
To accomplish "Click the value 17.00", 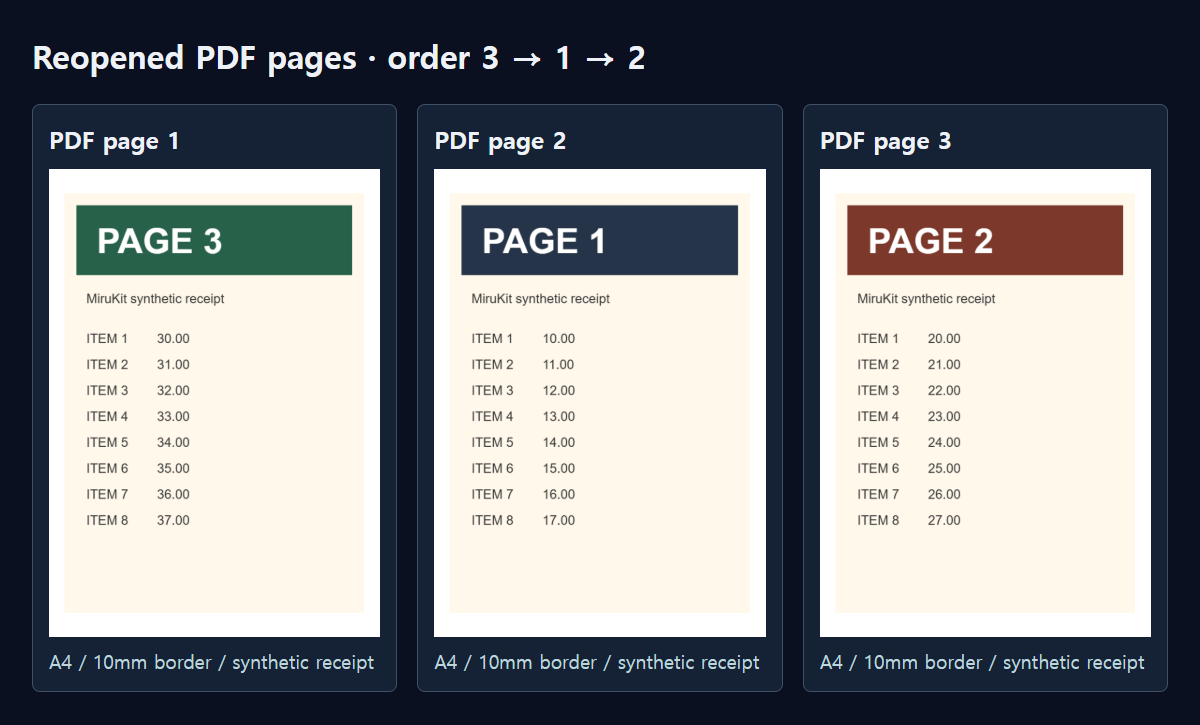I will click(x=559, y=521).
